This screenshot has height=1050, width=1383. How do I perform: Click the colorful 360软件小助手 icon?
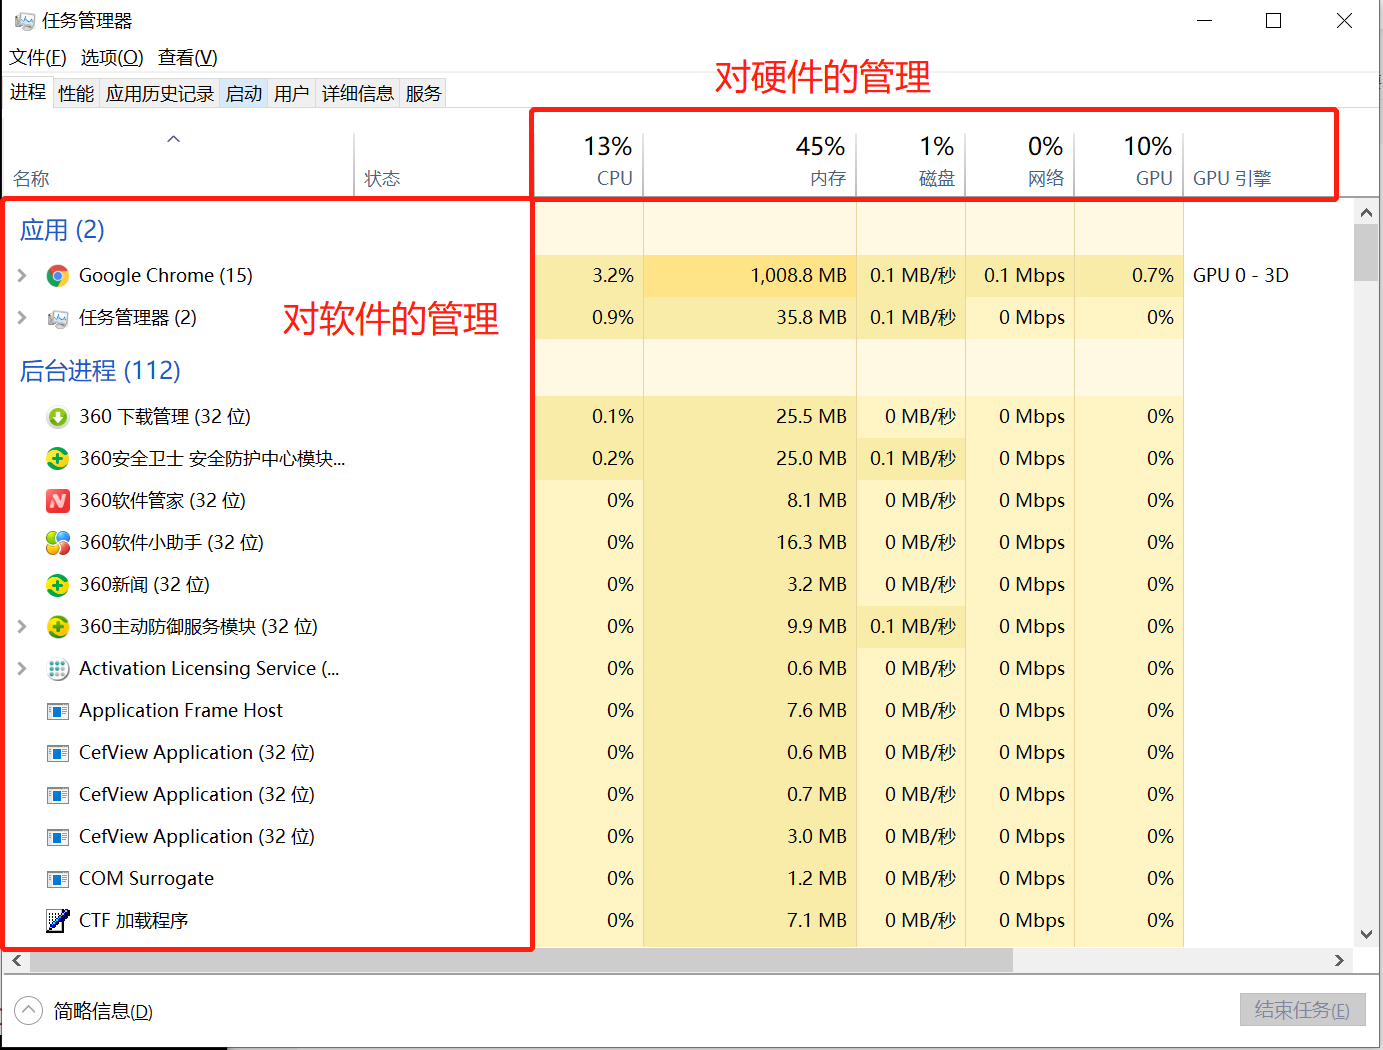(x=58, y=543)
